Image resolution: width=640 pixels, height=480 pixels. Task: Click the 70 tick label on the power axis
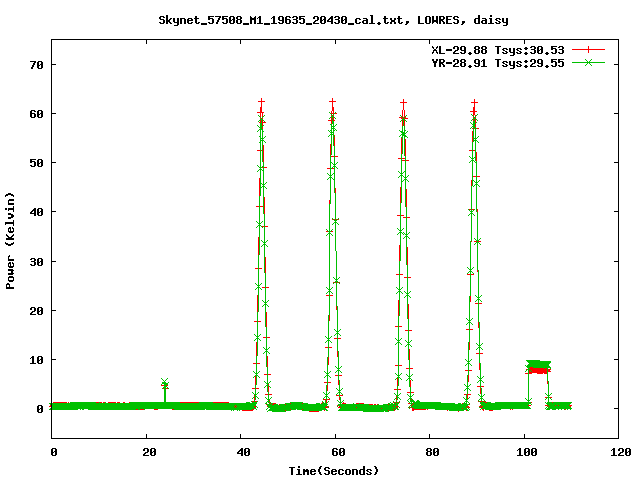coord(36,65)
